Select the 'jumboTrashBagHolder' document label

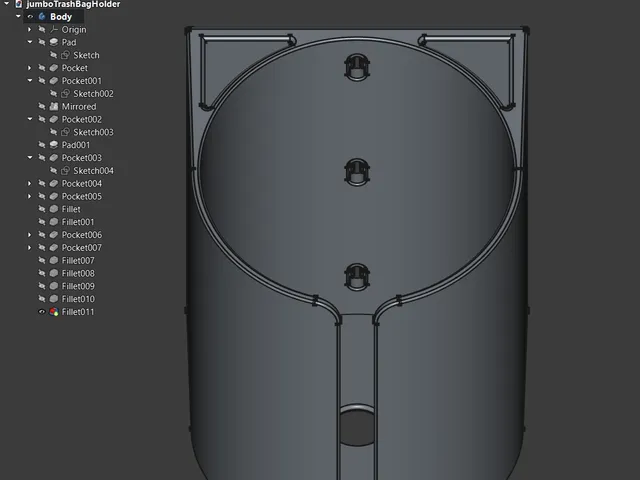point(73,4)
